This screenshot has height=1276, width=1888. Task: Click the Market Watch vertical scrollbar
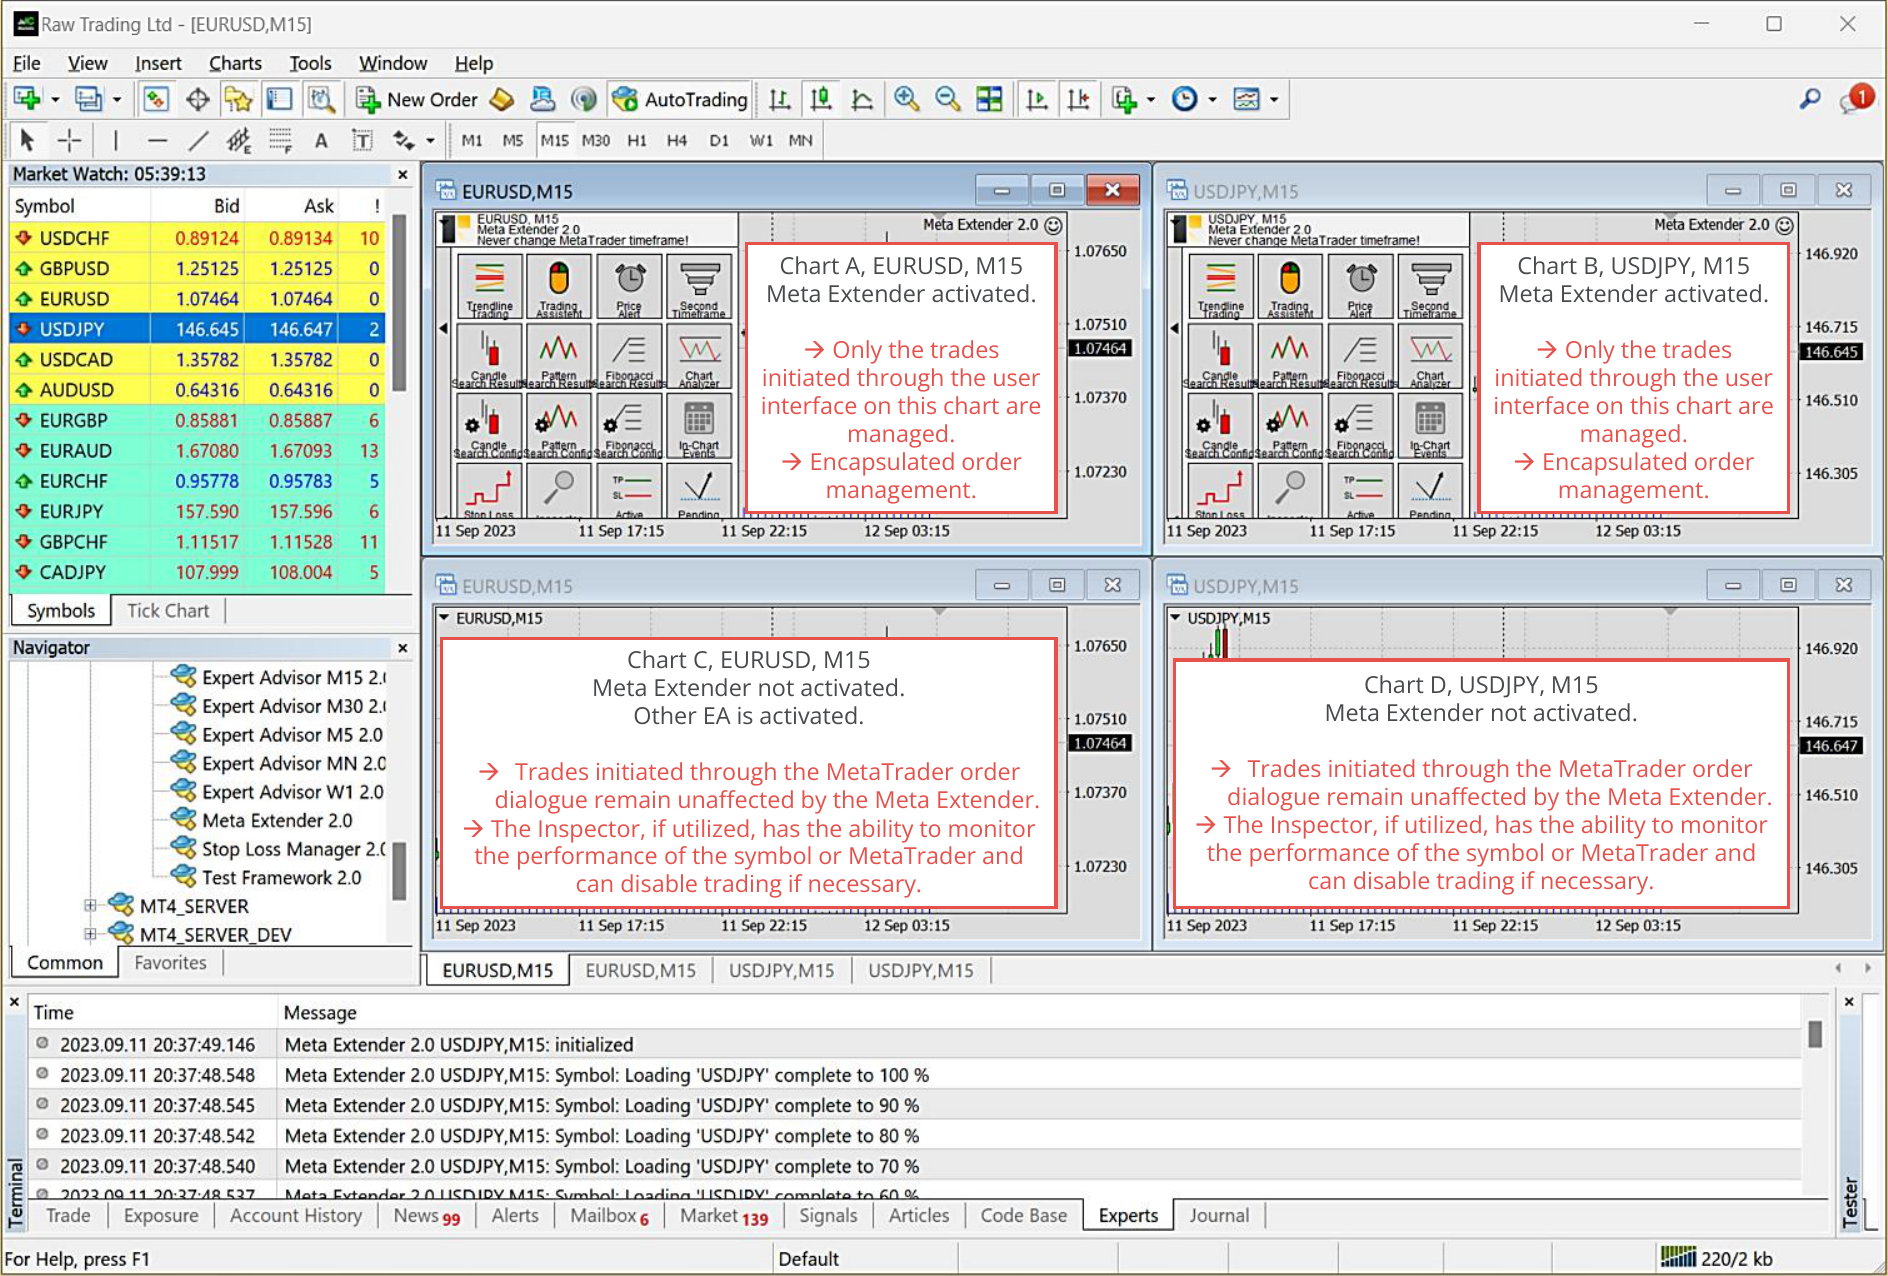pyautogui.click(x=399, y=303)
